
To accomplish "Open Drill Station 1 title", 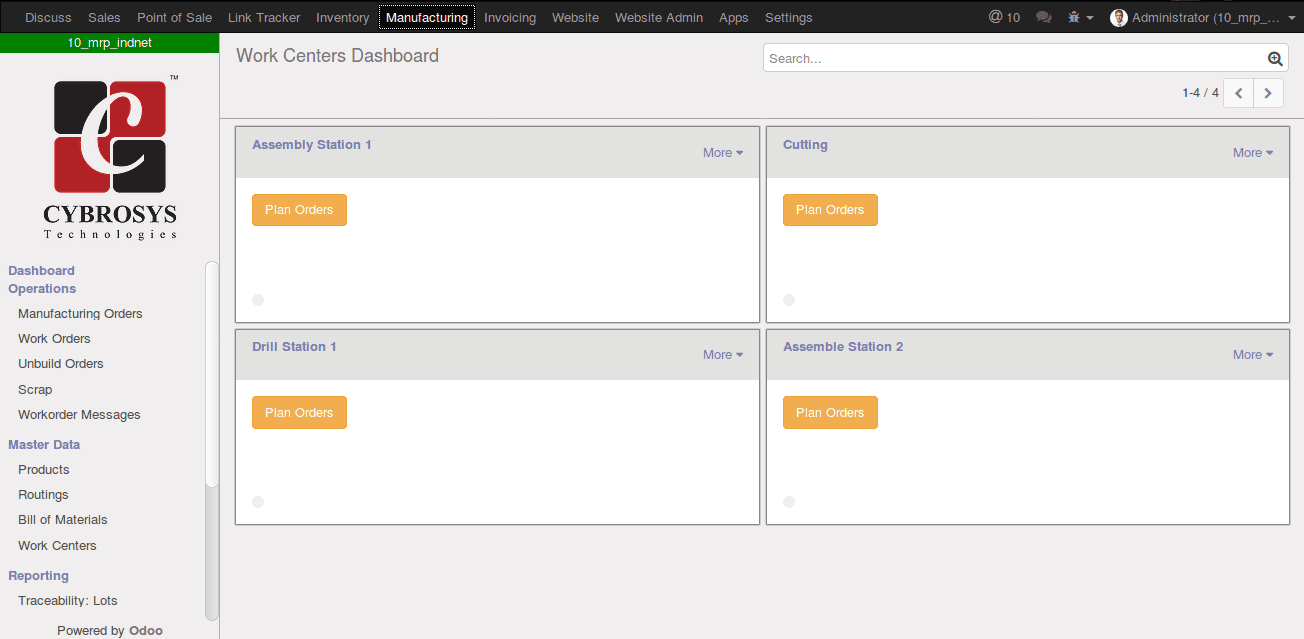I will click(x=294, y=347).
